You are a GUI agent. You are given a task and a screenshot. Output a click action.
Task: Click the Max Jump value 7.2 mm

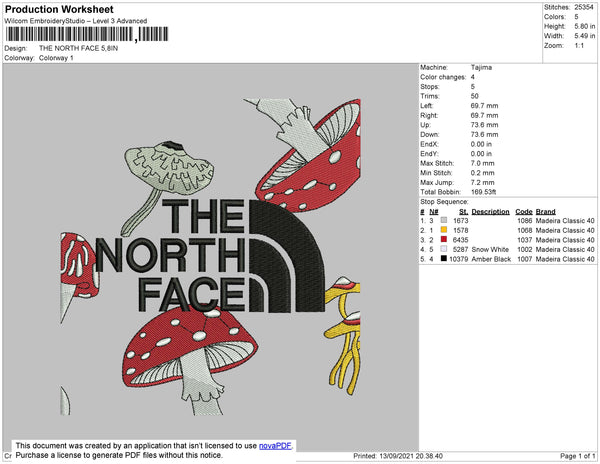(x=483, y=182)
